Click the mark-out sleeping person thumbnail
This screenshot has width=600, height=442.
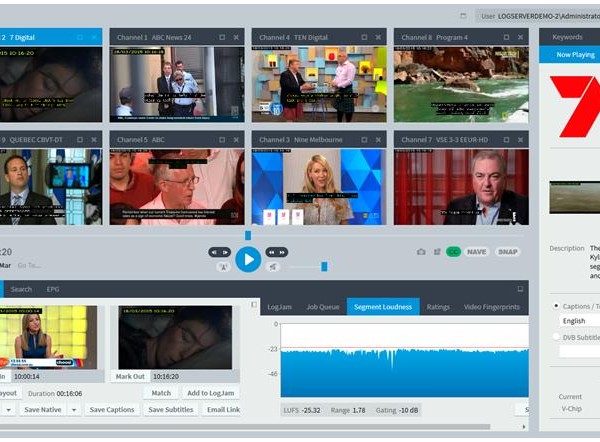[175, 337]
